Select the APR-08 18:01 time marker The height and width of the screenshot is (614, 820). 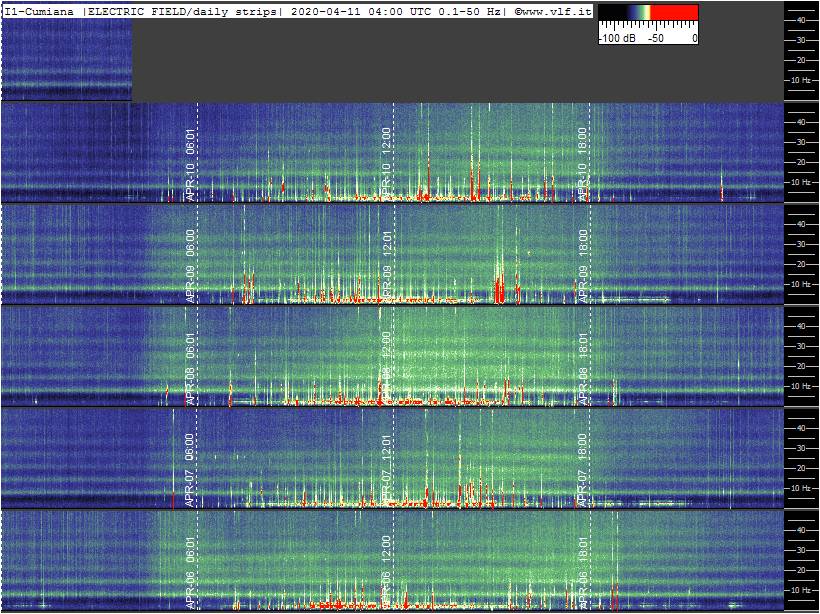583,368
